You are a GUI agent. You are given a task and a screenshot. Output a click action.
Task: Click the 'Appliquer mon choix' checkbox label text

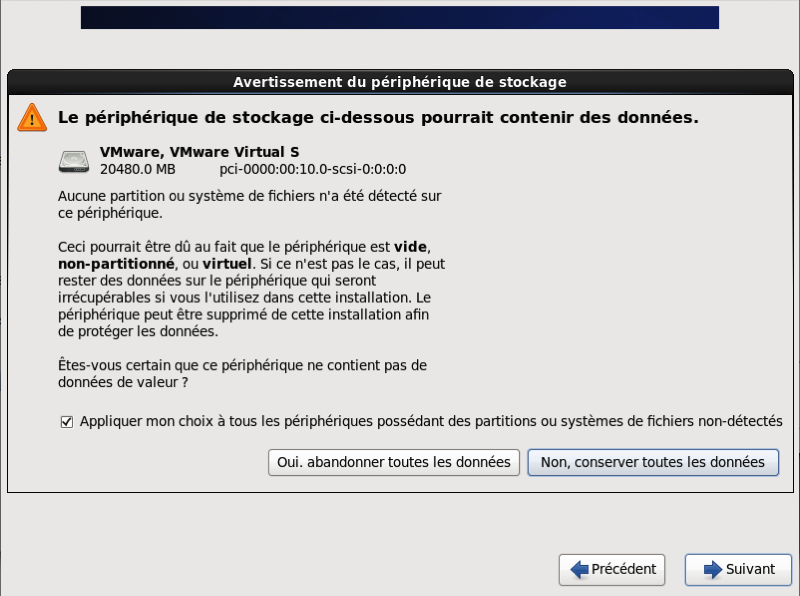430,422
